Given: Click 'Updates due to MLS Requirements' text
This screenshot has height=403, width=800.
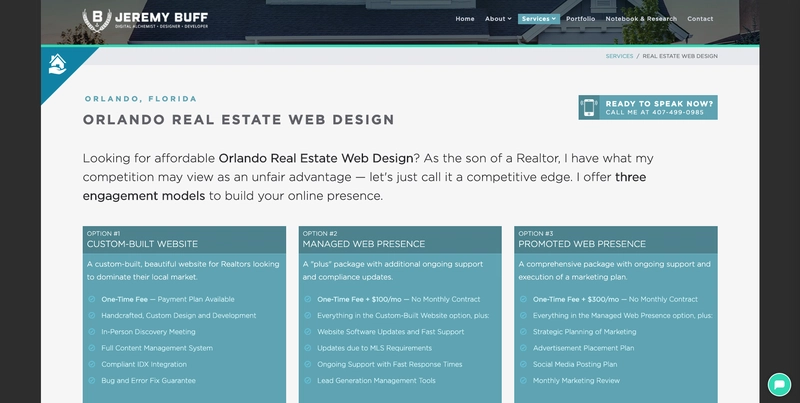Looking at the screenshot, I should [x=374, y=348].
